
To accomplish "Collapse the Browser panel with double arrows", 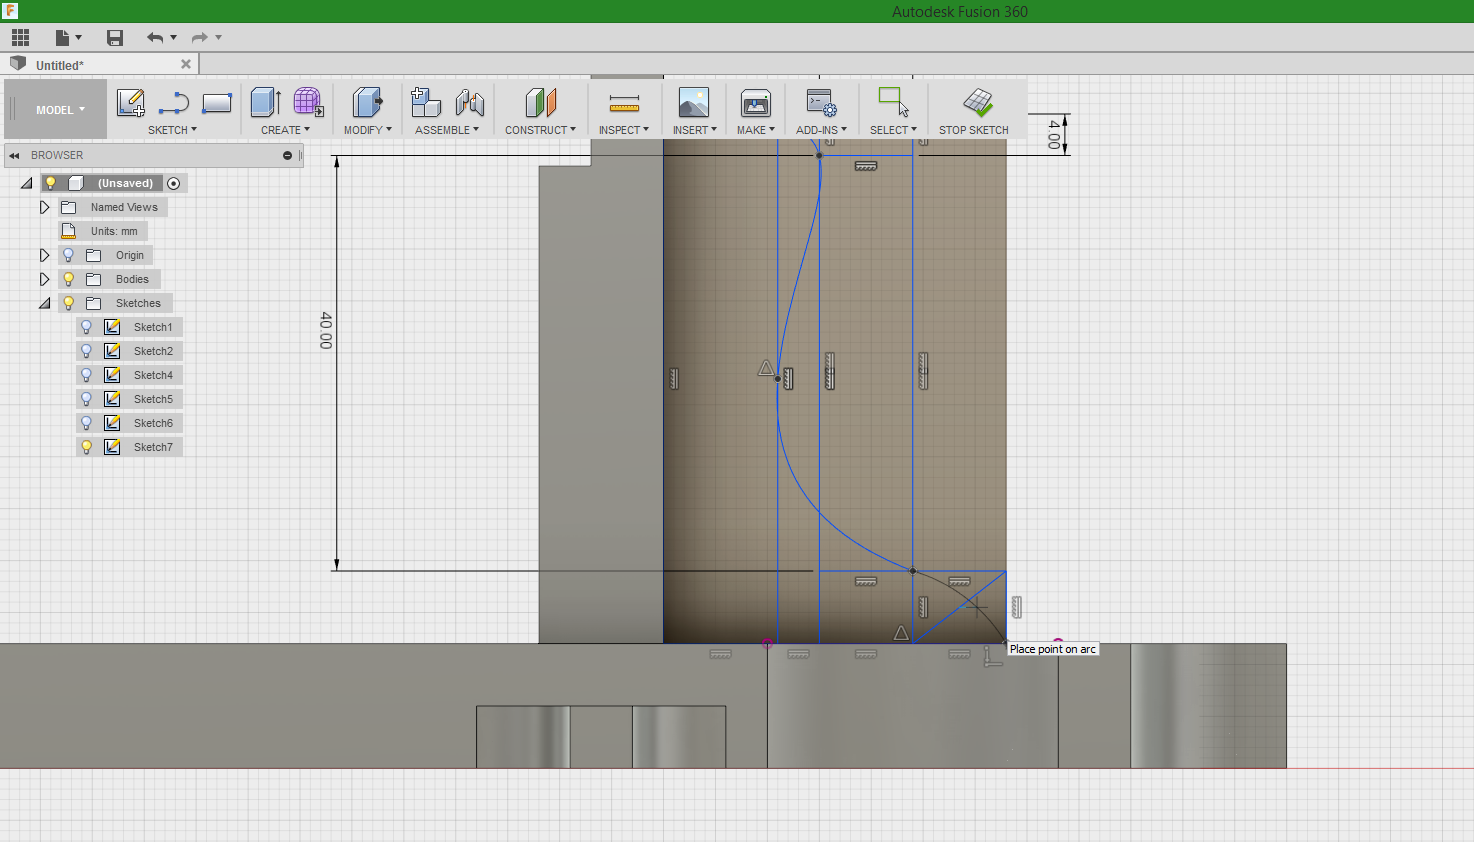I will point(14,155).
